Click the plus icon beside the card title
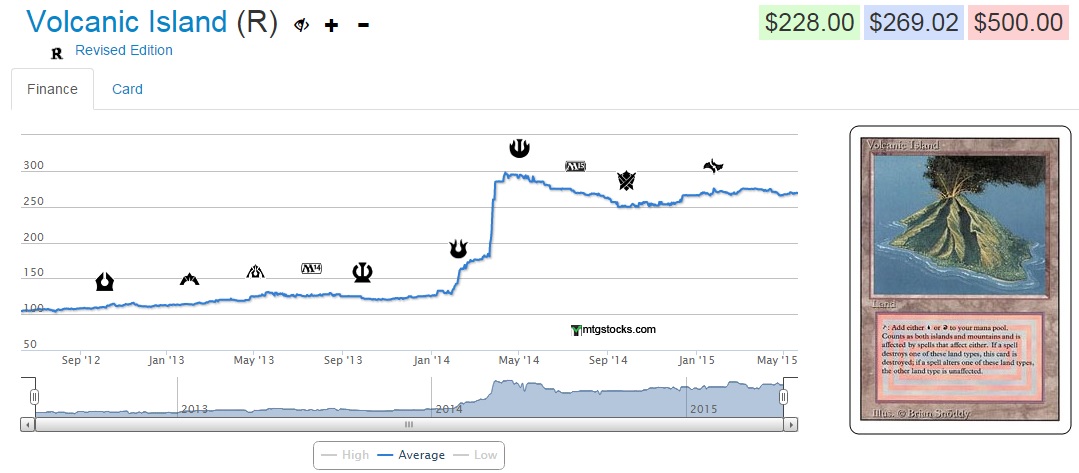This screenshot has height=473, width=1079. [x=332, y=24]
